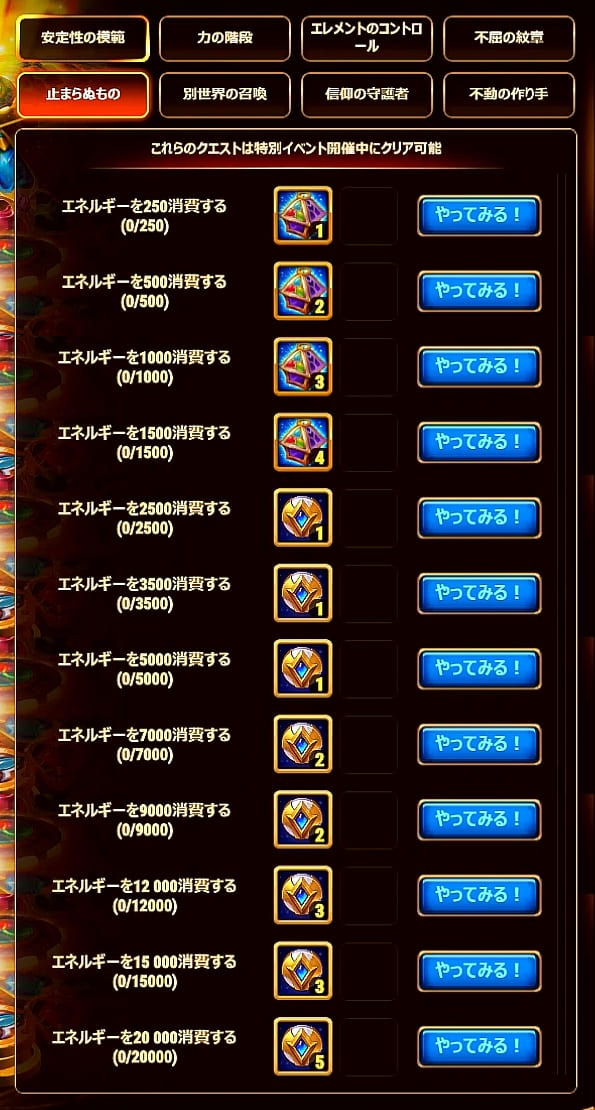The image size is (595, 1110).
Task: Click やってみる！ for 250 energy quest
Action: (479, 215)
